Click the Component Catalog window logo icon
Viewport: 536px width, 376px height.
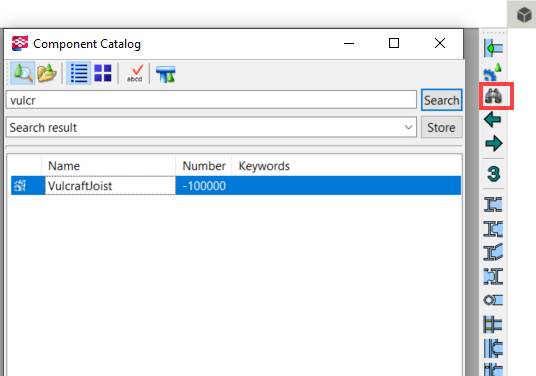(20, 43)
